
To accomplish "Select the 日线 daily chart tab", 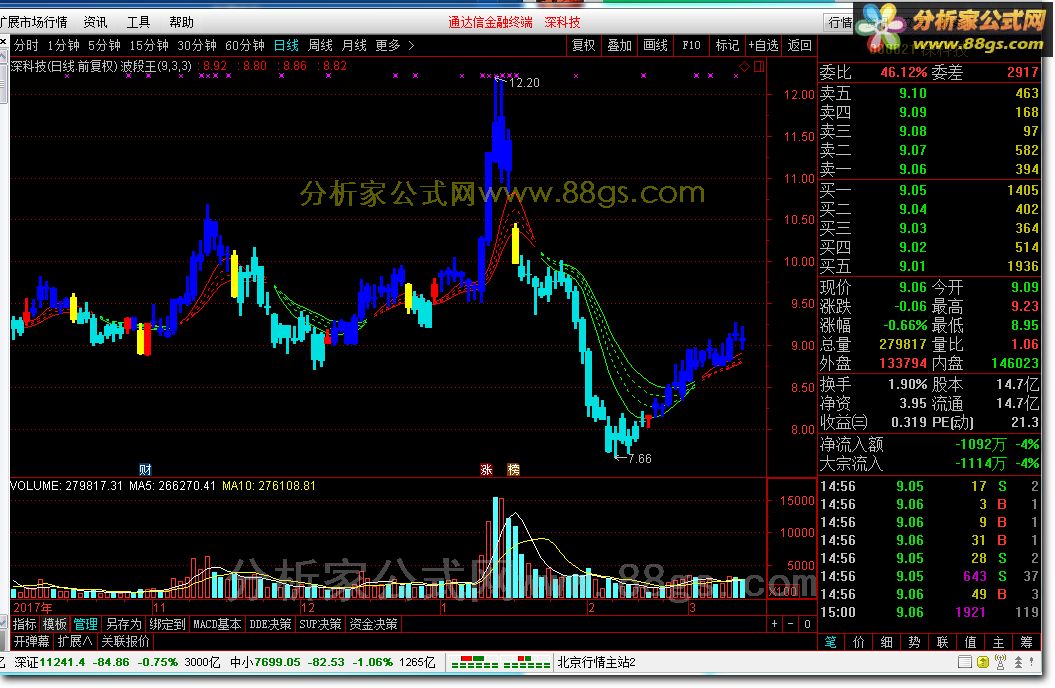I will tap(286, 45).
